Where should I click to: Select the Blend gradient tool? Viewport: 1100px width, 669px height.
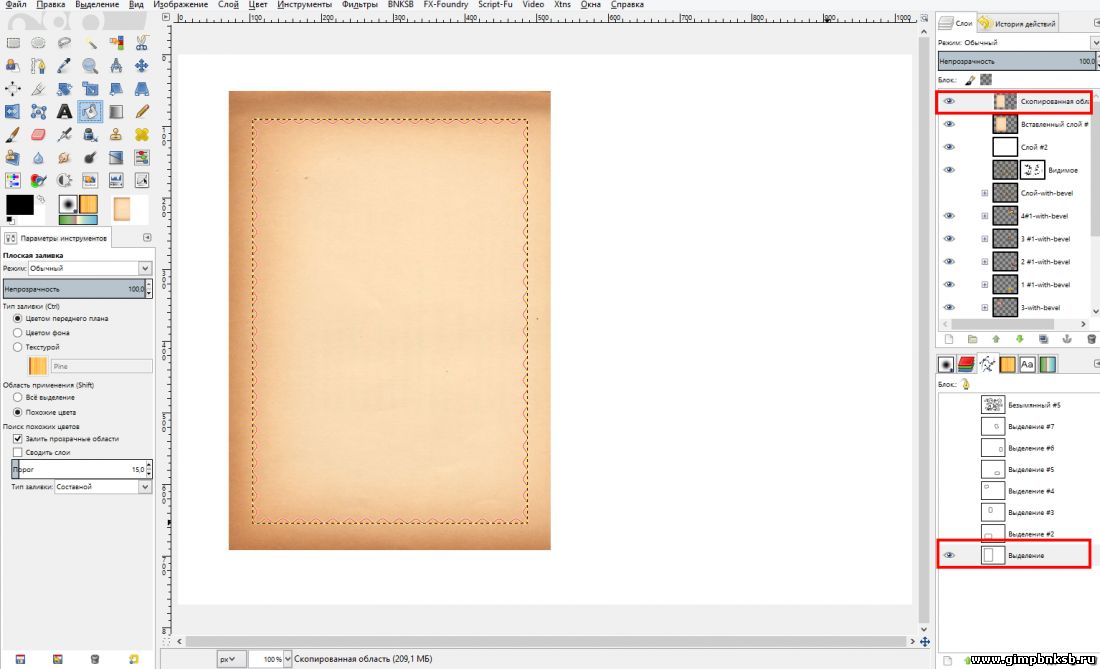(116, 112)
